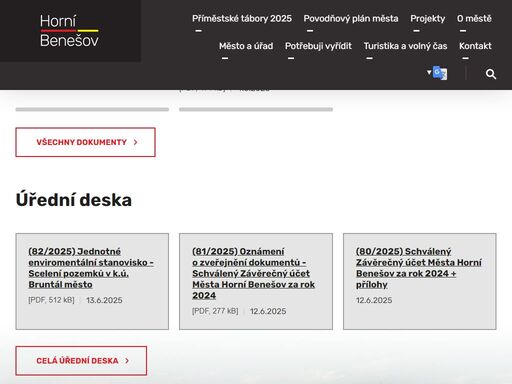Open Turistika a volný čas menu
512x384 pixels.
[x=405, y=46]
